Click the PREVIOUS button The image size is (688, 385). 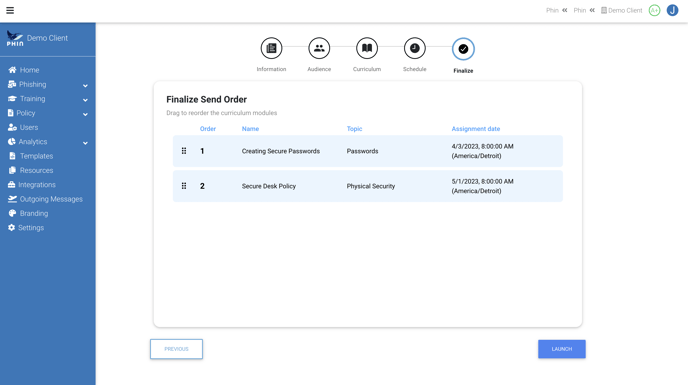176,349
